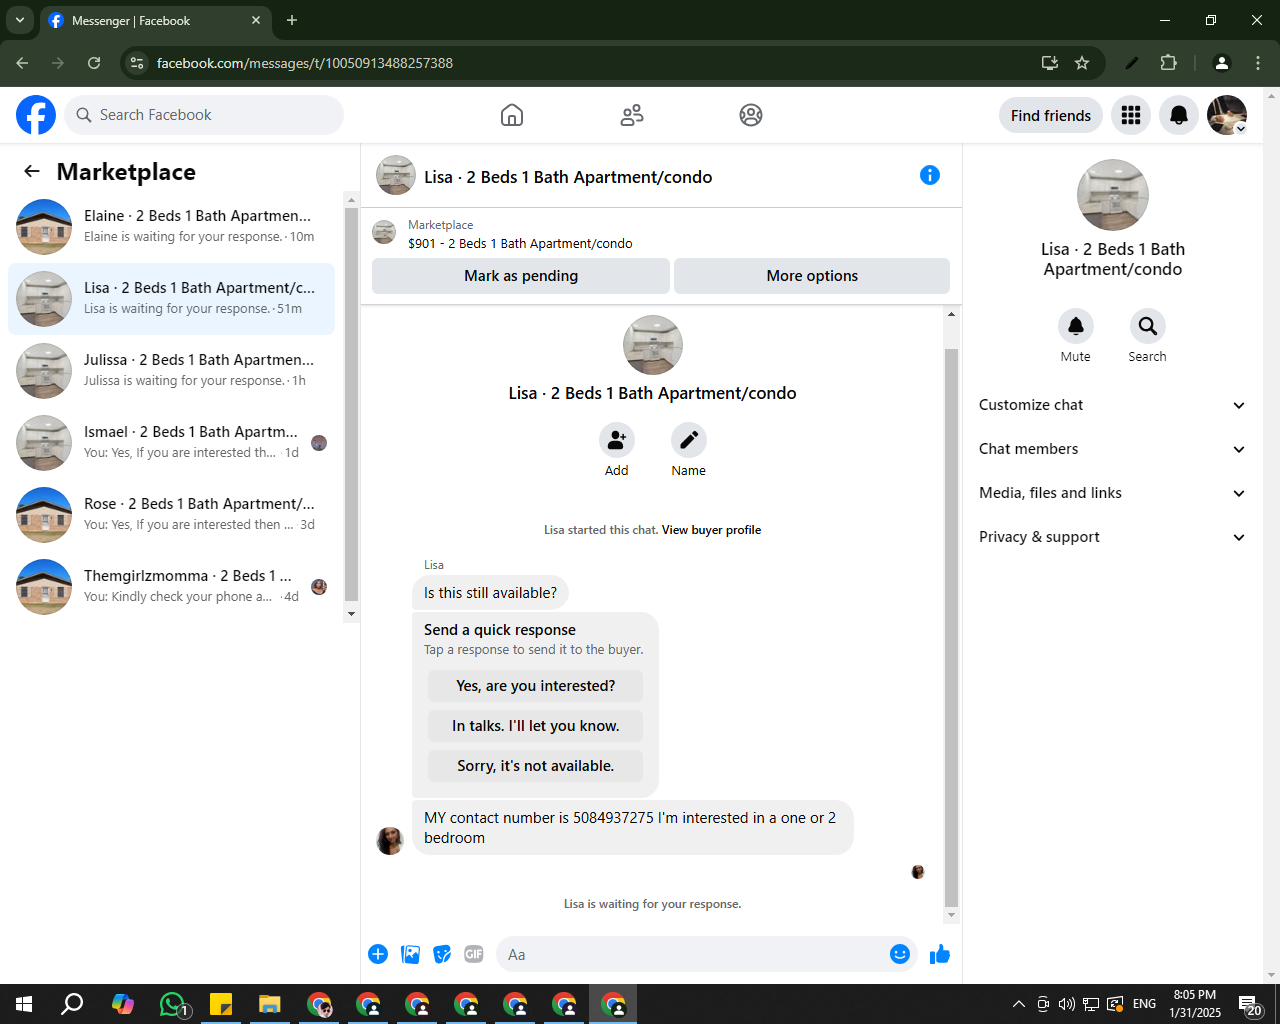Open the Home feed icon
Image resolution: width=1280 pixels, height=1024 pixels.
[x=512, y=115]
